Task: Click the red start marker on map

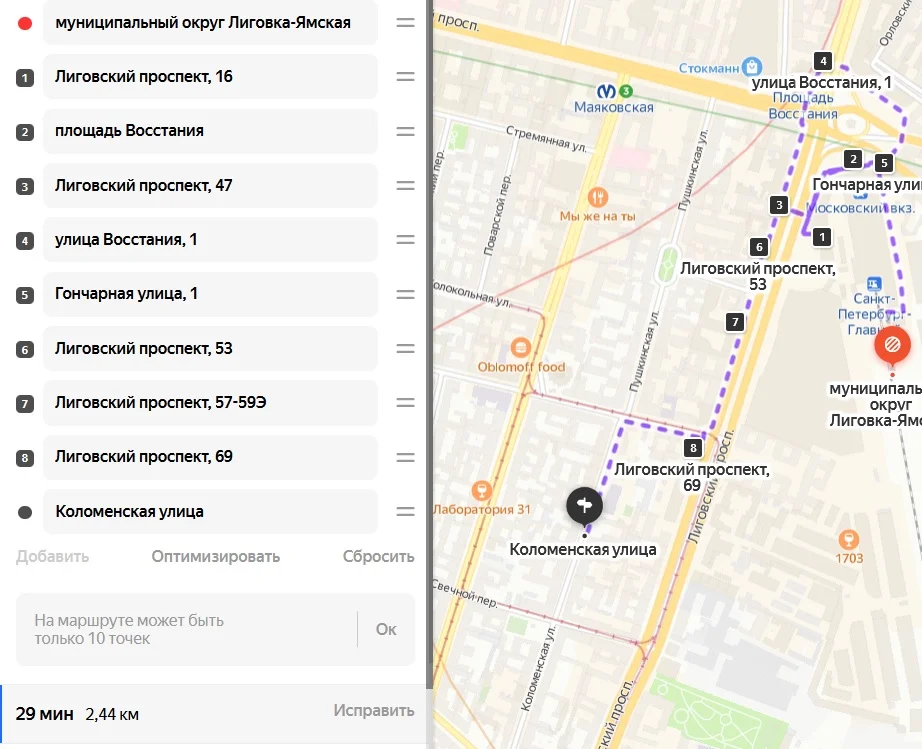Action: pyautogui.click(x=892, y=345)
